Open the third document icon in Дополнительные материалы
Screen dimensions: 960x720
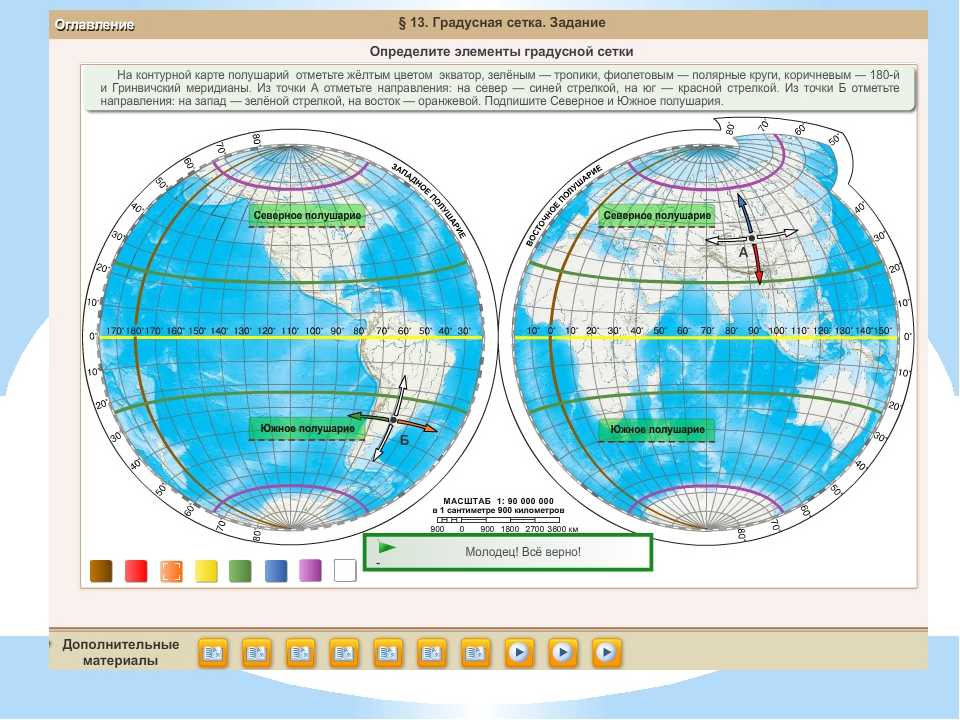301,653
